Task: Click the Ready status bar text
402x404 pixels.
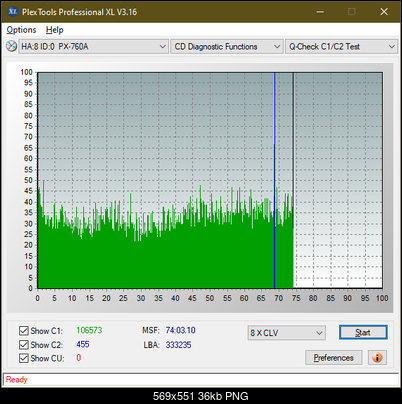Action: coord(17,380)
